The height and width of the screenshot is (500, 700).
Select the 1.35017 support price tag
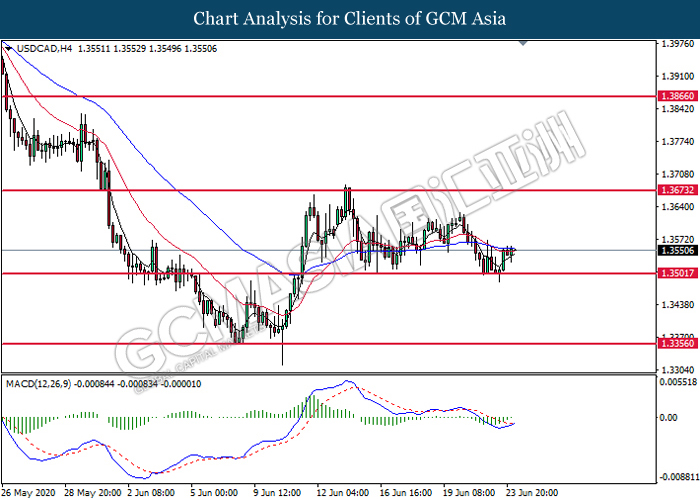pos(677,273)
